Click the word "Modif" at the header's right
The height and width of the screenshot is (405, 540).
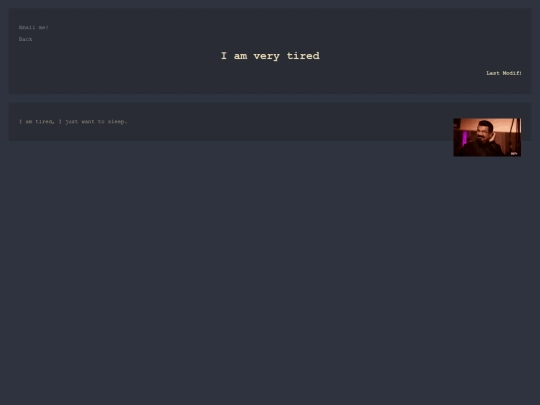511,73
